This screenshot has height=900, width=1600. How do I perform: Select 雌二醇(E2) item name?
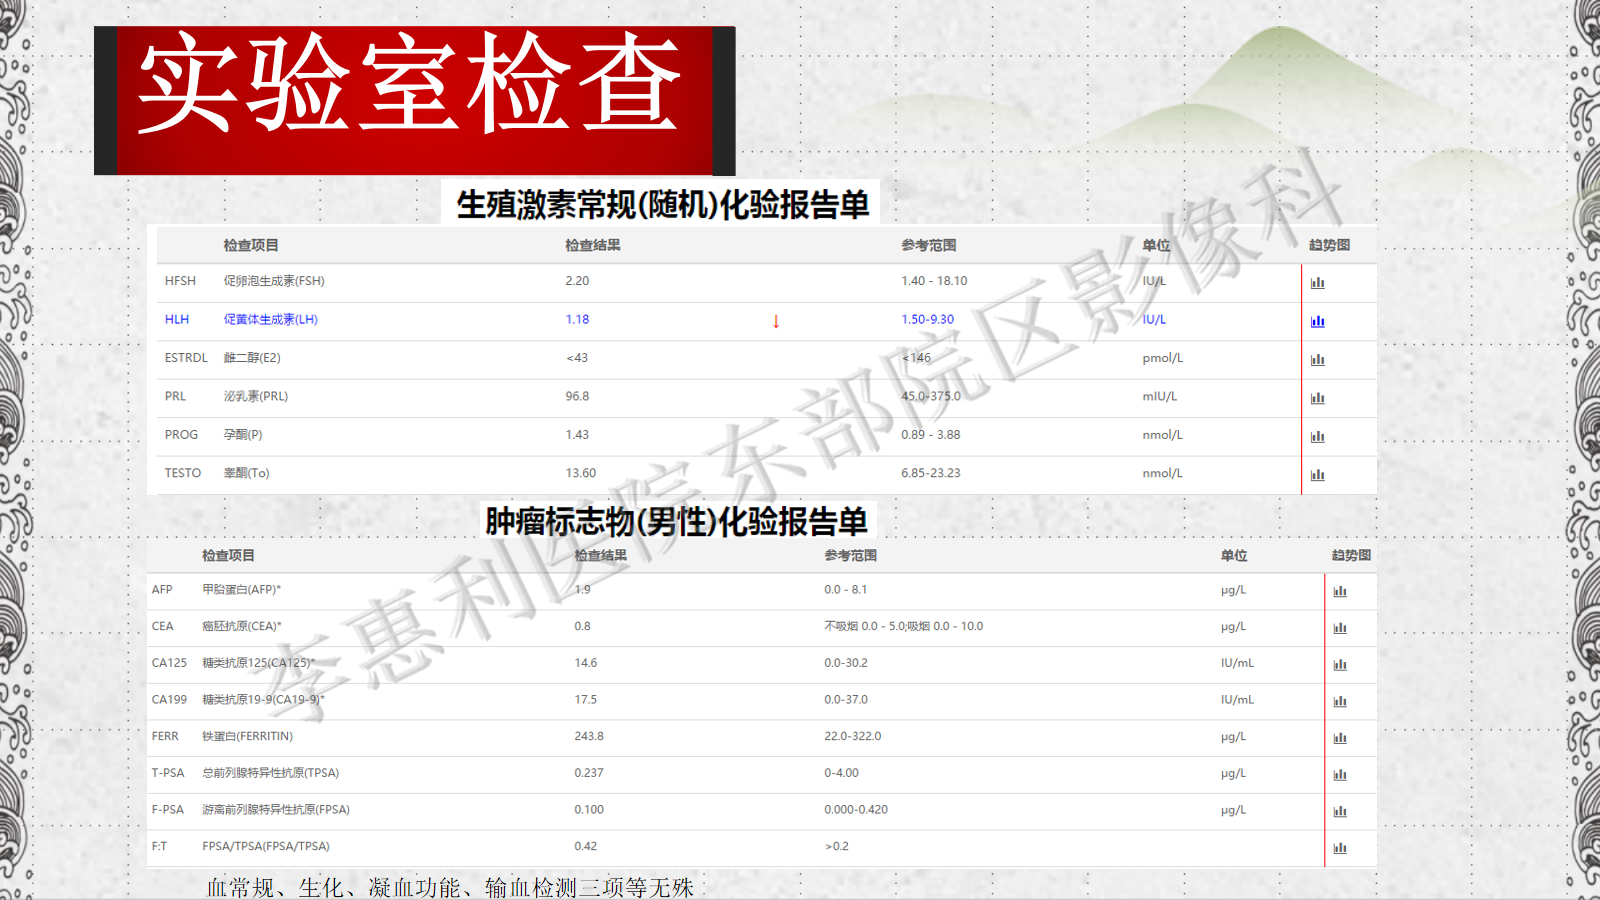tap(252, 358)
